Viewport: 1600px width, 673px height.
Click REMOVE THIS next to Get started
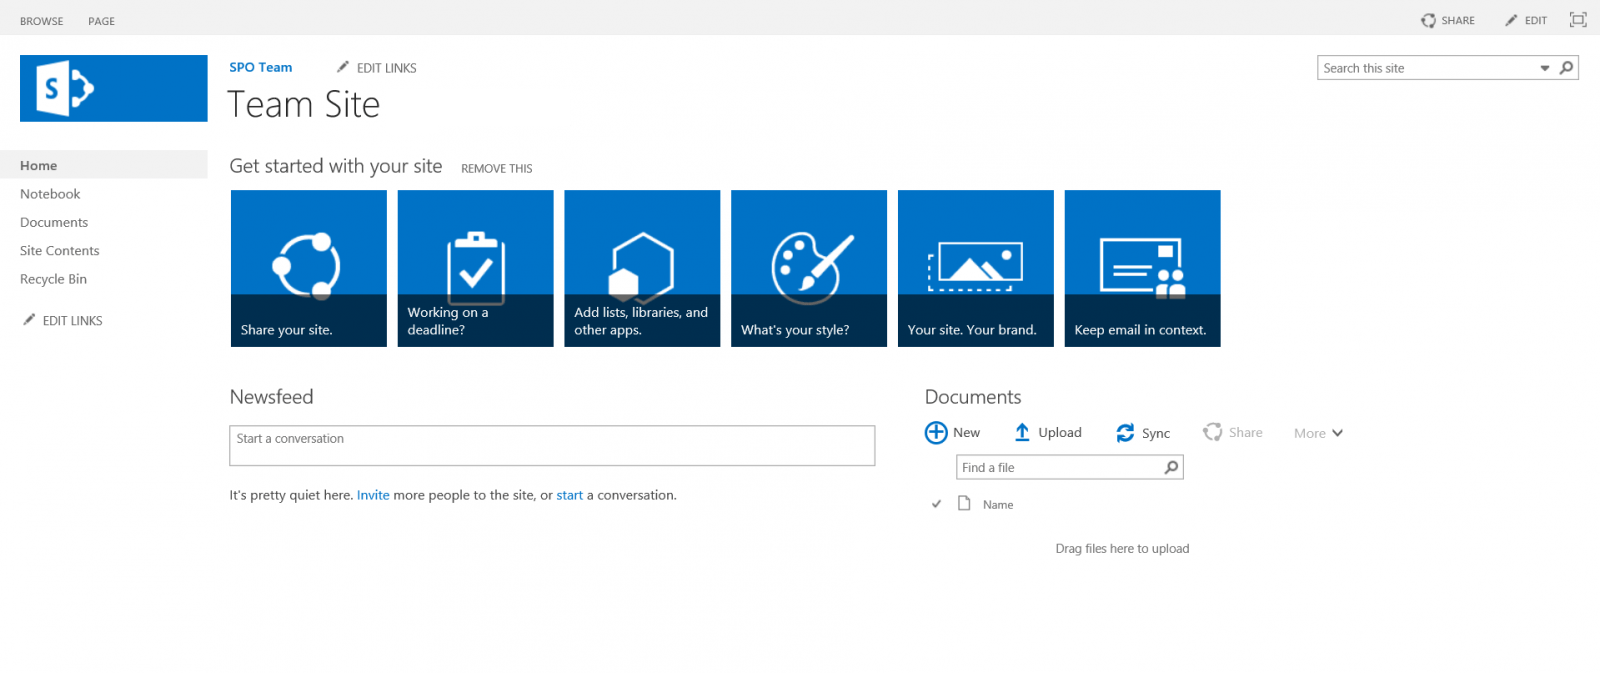coord(497,169)
